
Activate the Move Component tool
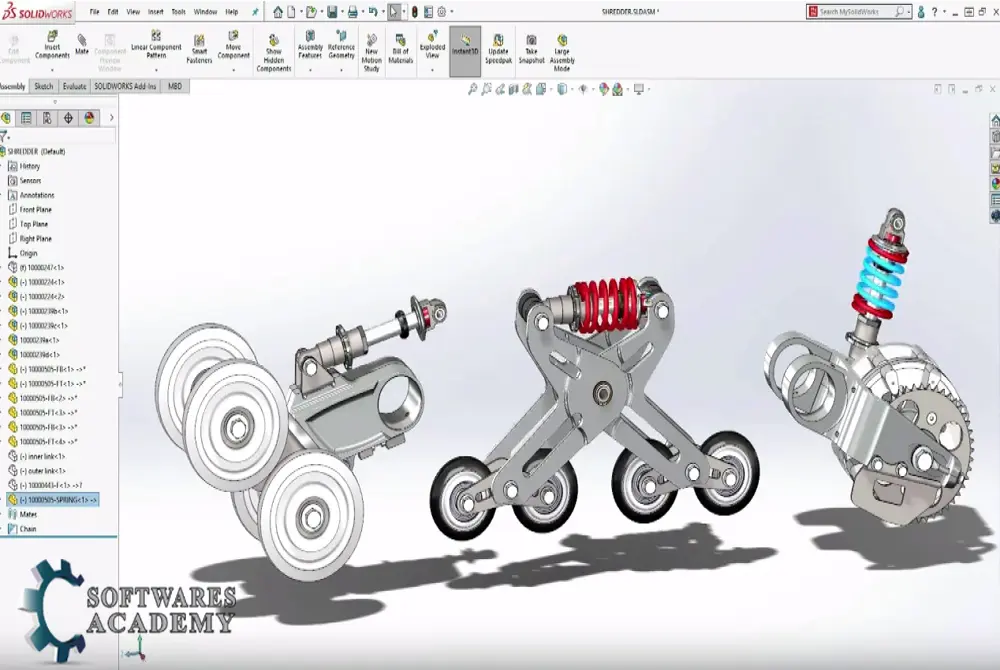[233, 45]
